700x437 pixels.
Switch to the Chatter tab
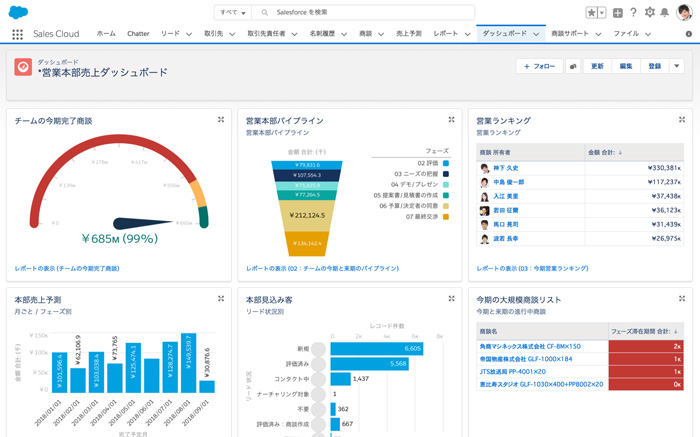click(x=138, y=34)
